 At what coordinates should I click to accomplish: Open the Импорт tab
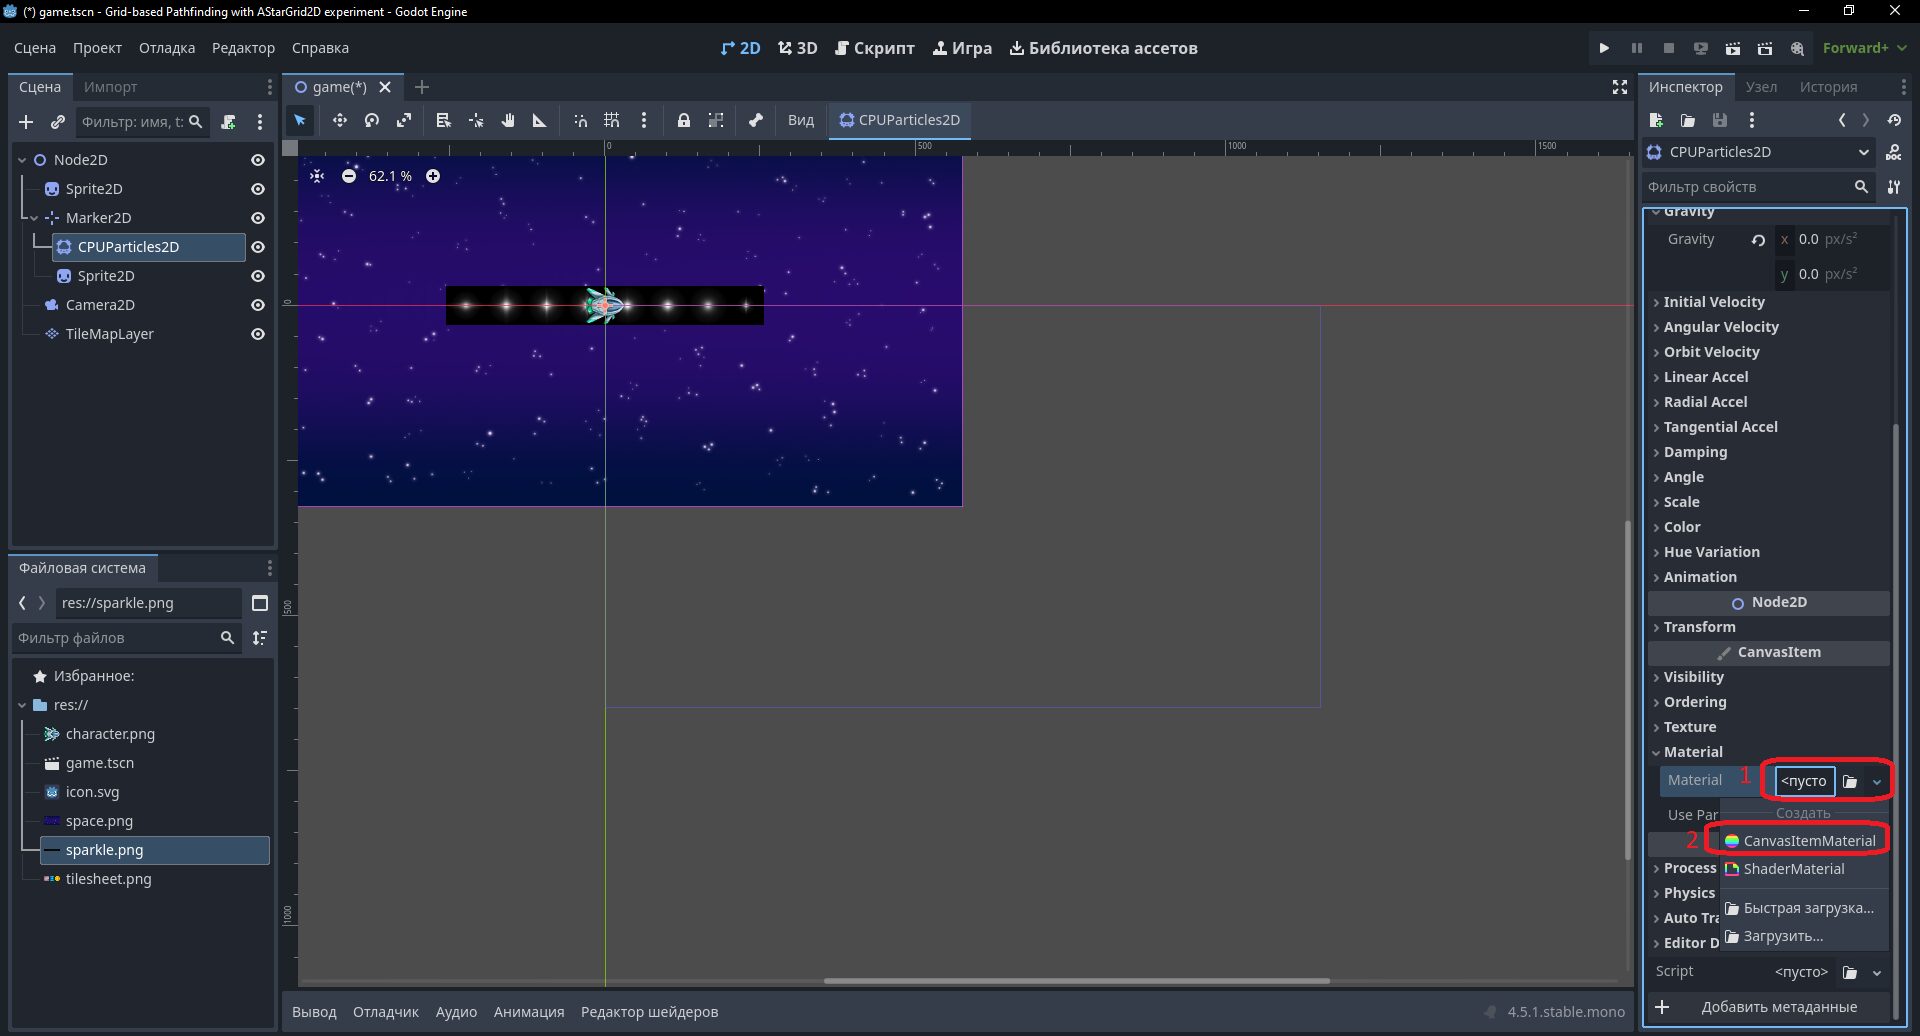coord(110,87)
